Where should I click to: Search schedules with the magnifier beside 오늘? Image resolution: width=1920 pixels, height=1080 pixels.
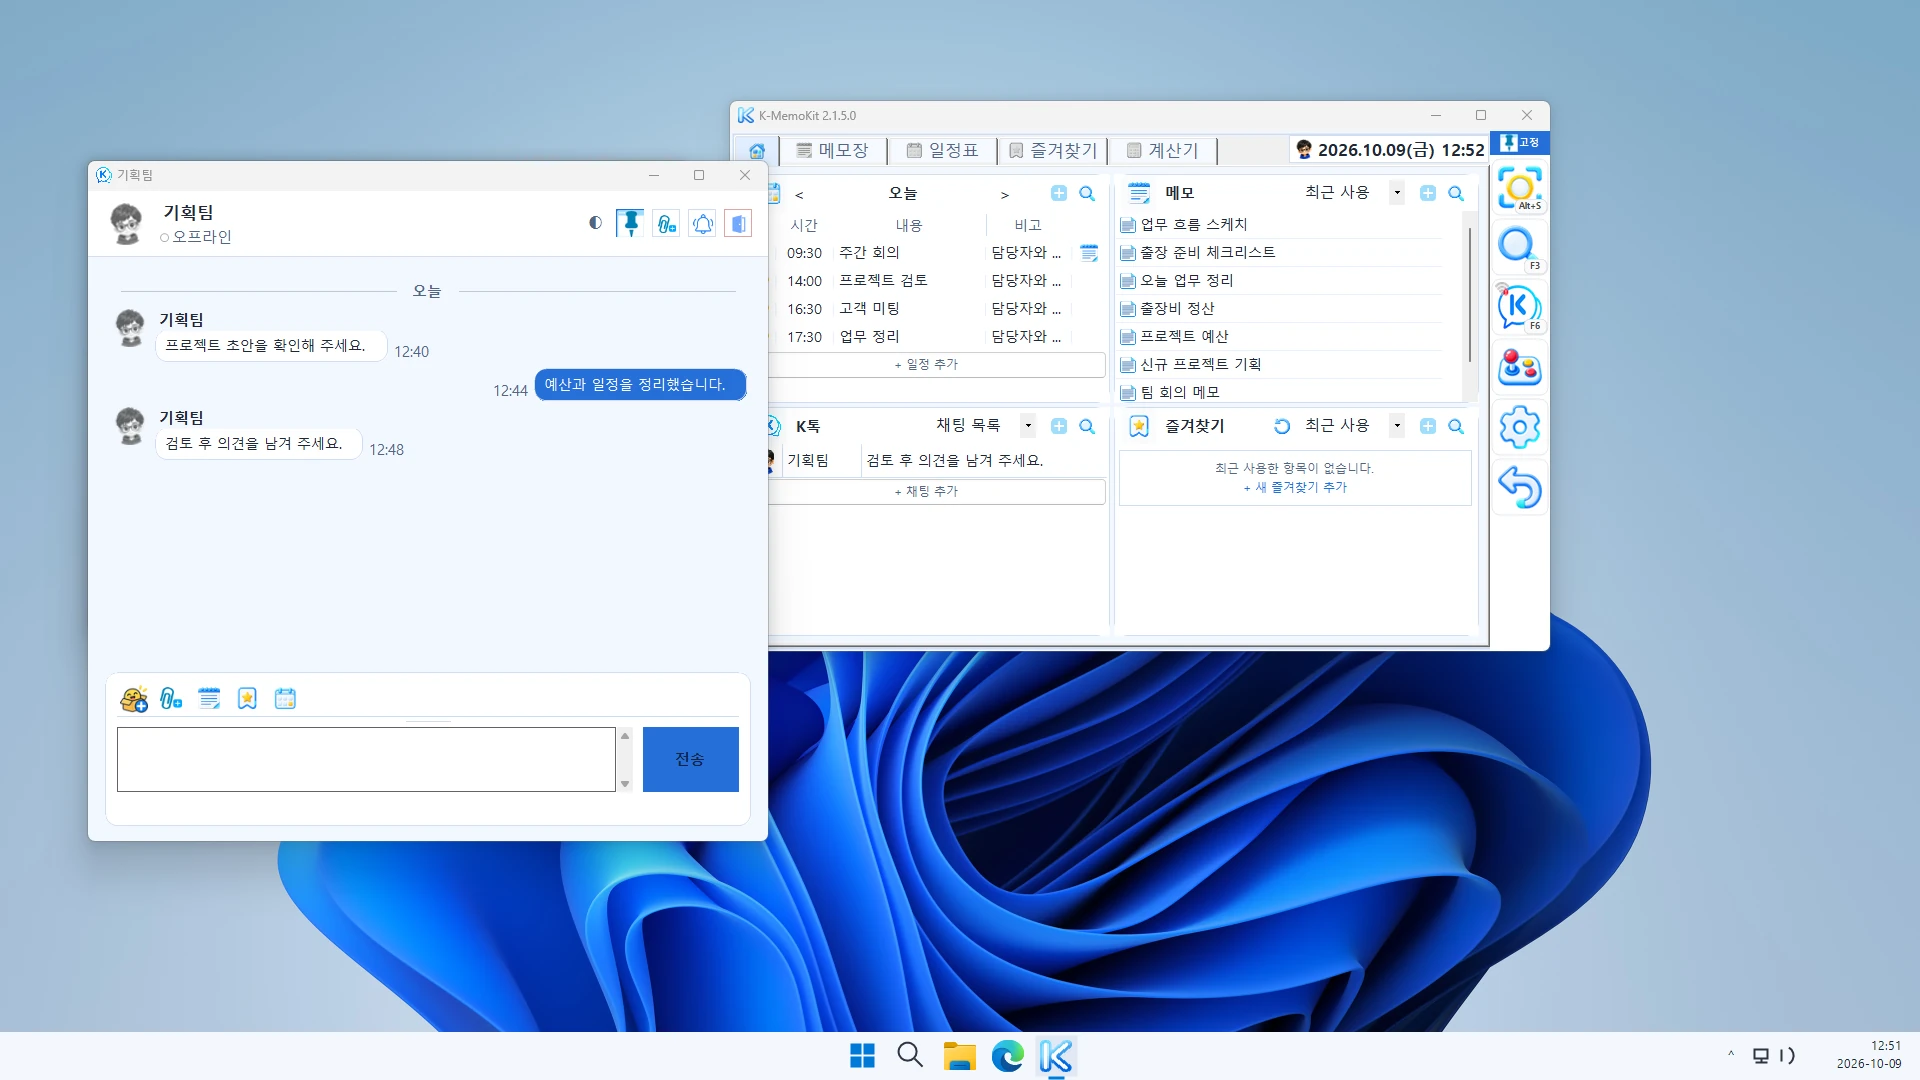1087,194
